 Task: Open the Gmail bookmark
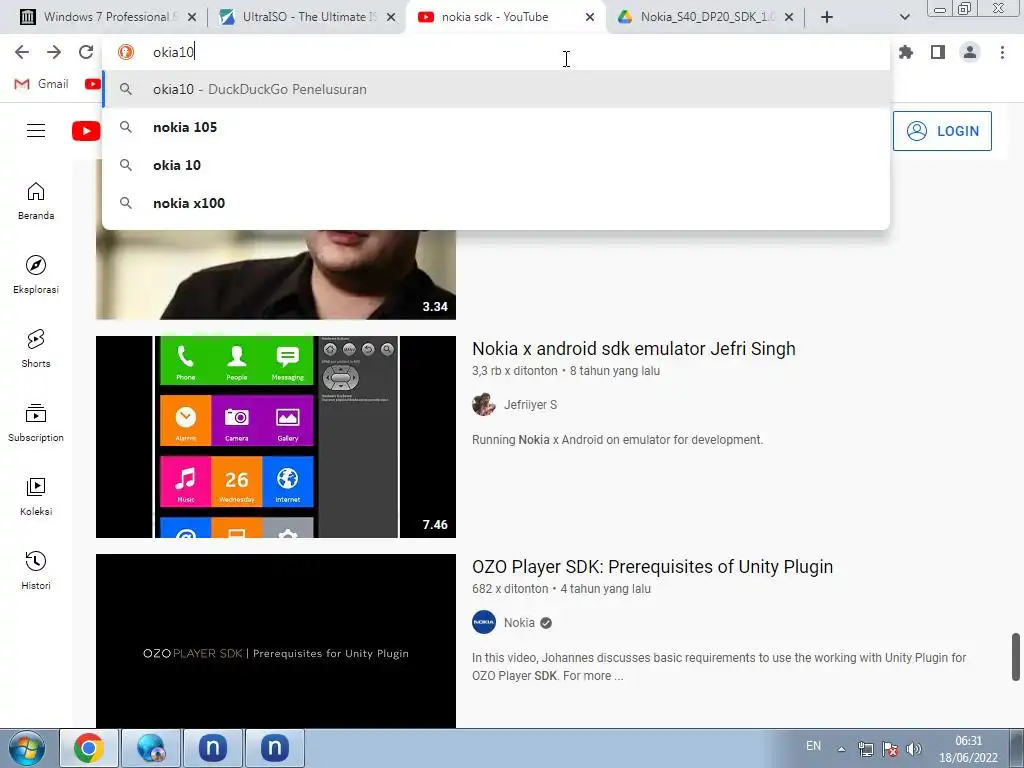[x=41, y=84]
